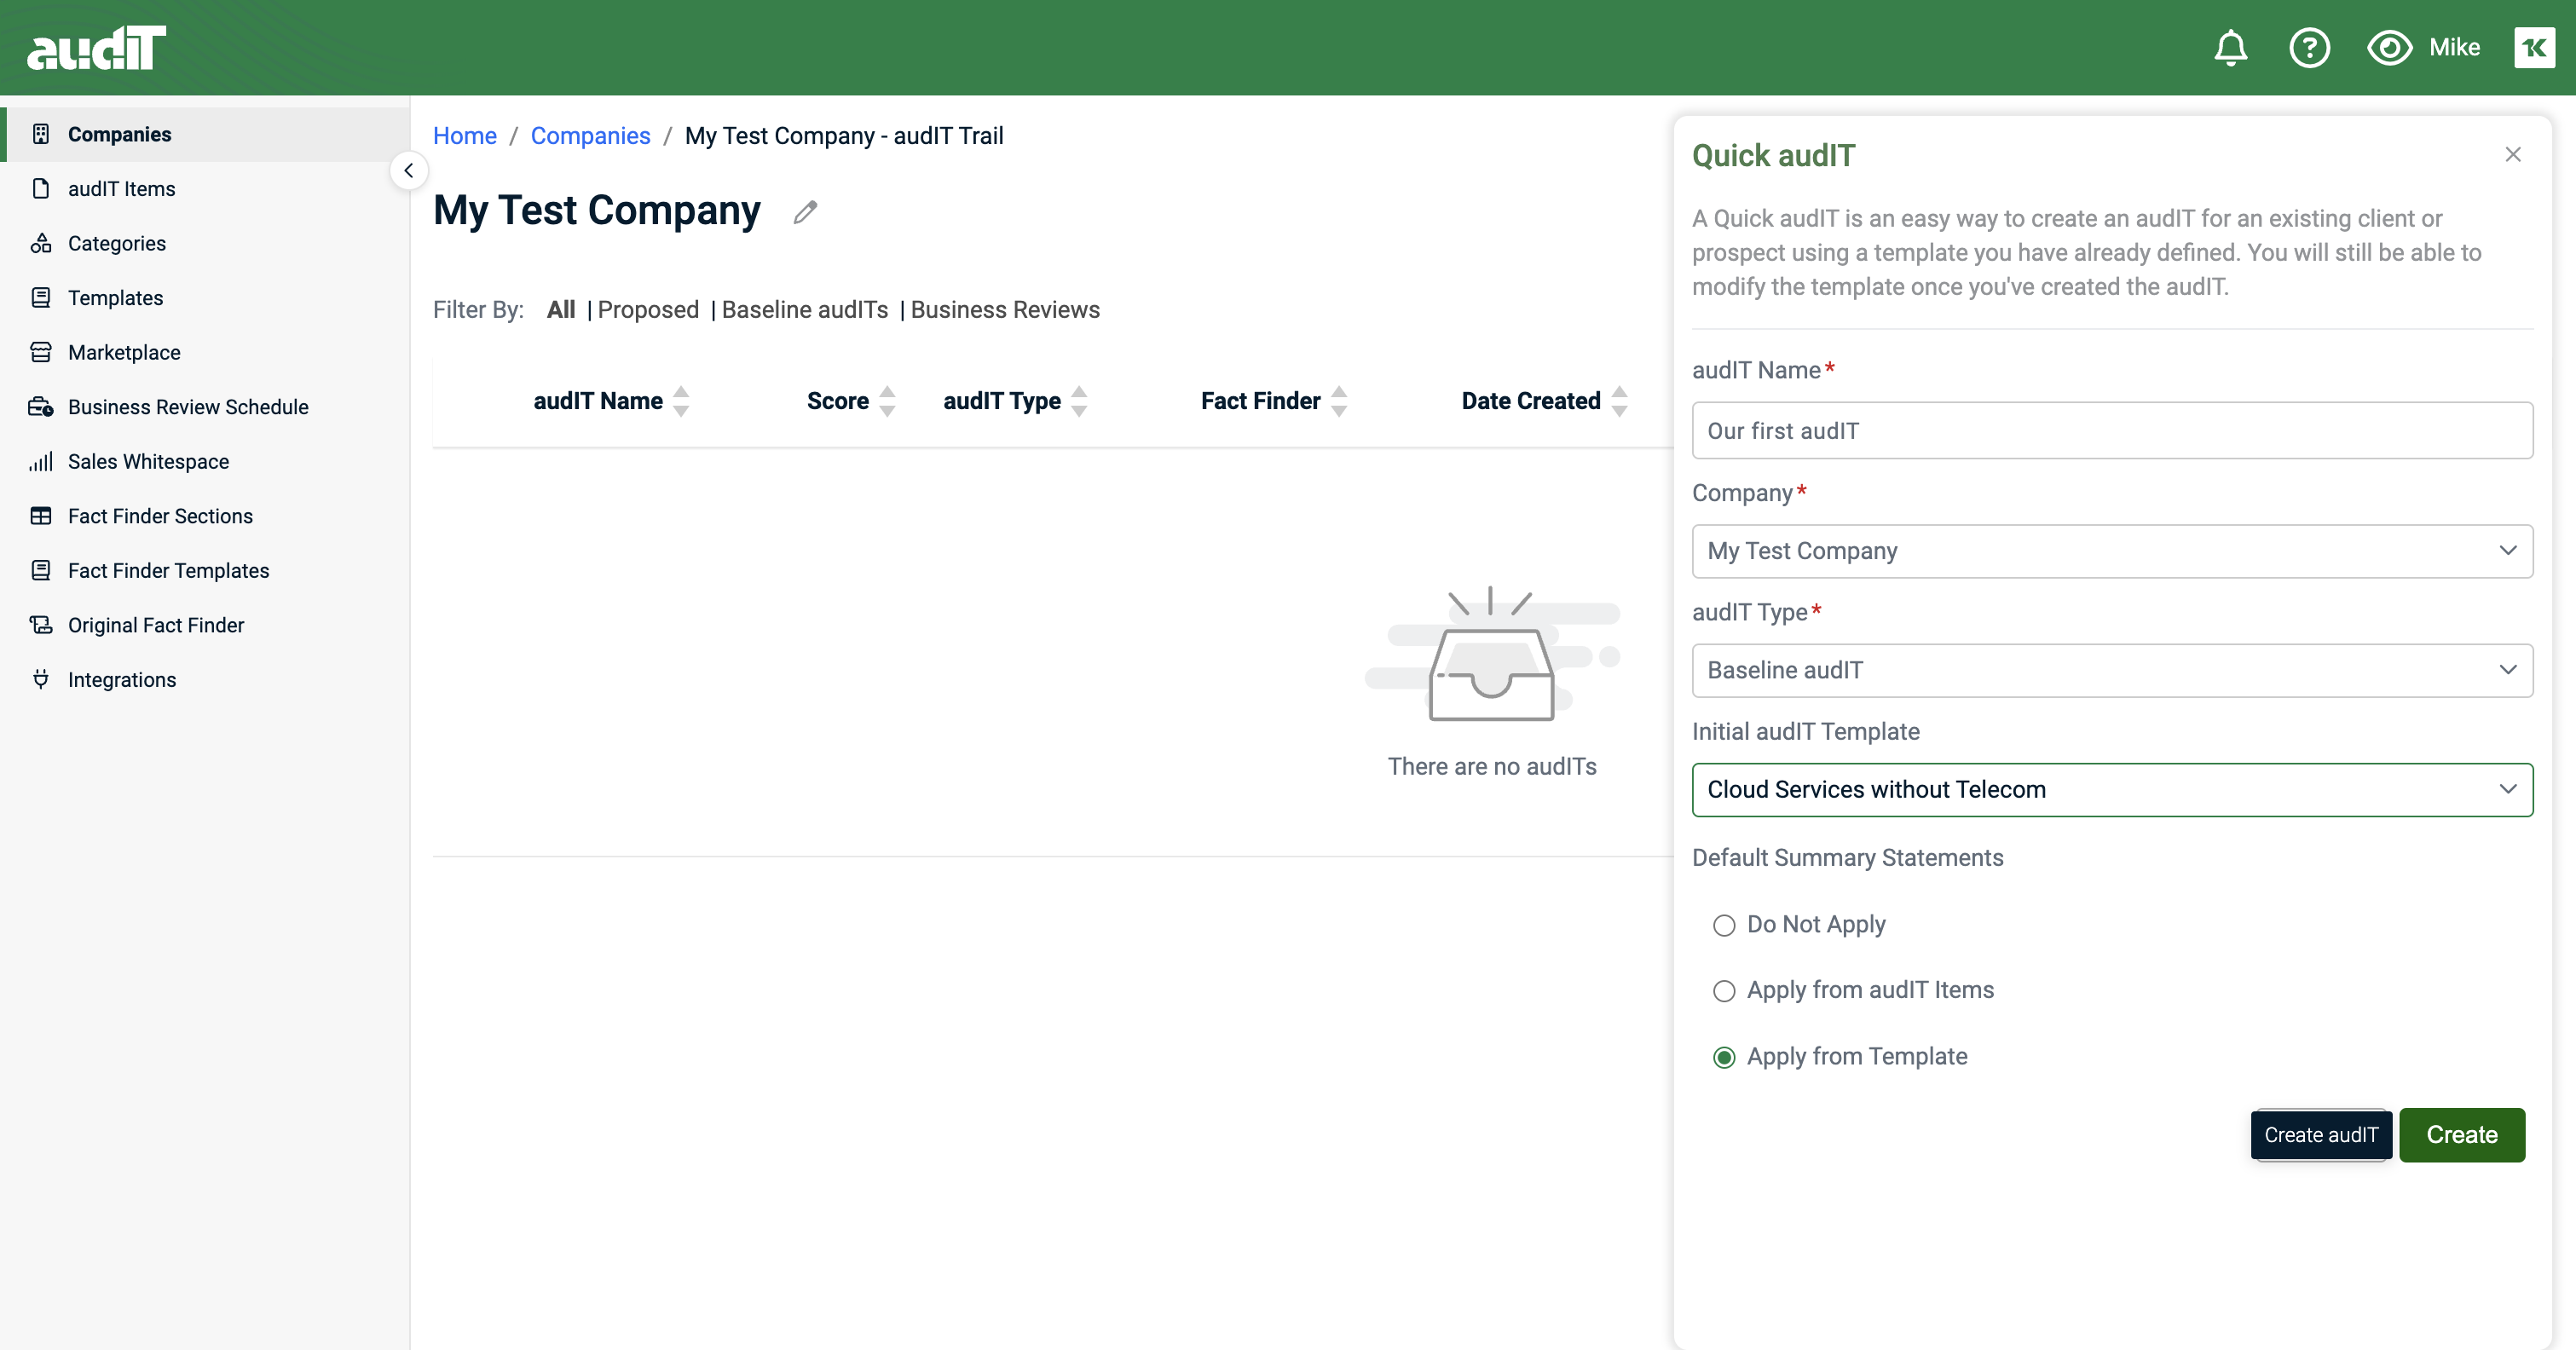The width and height of the screenshot is (2576, 1350).
Task: Go to the Companies breadcrumb link
Action: (590, 136)
